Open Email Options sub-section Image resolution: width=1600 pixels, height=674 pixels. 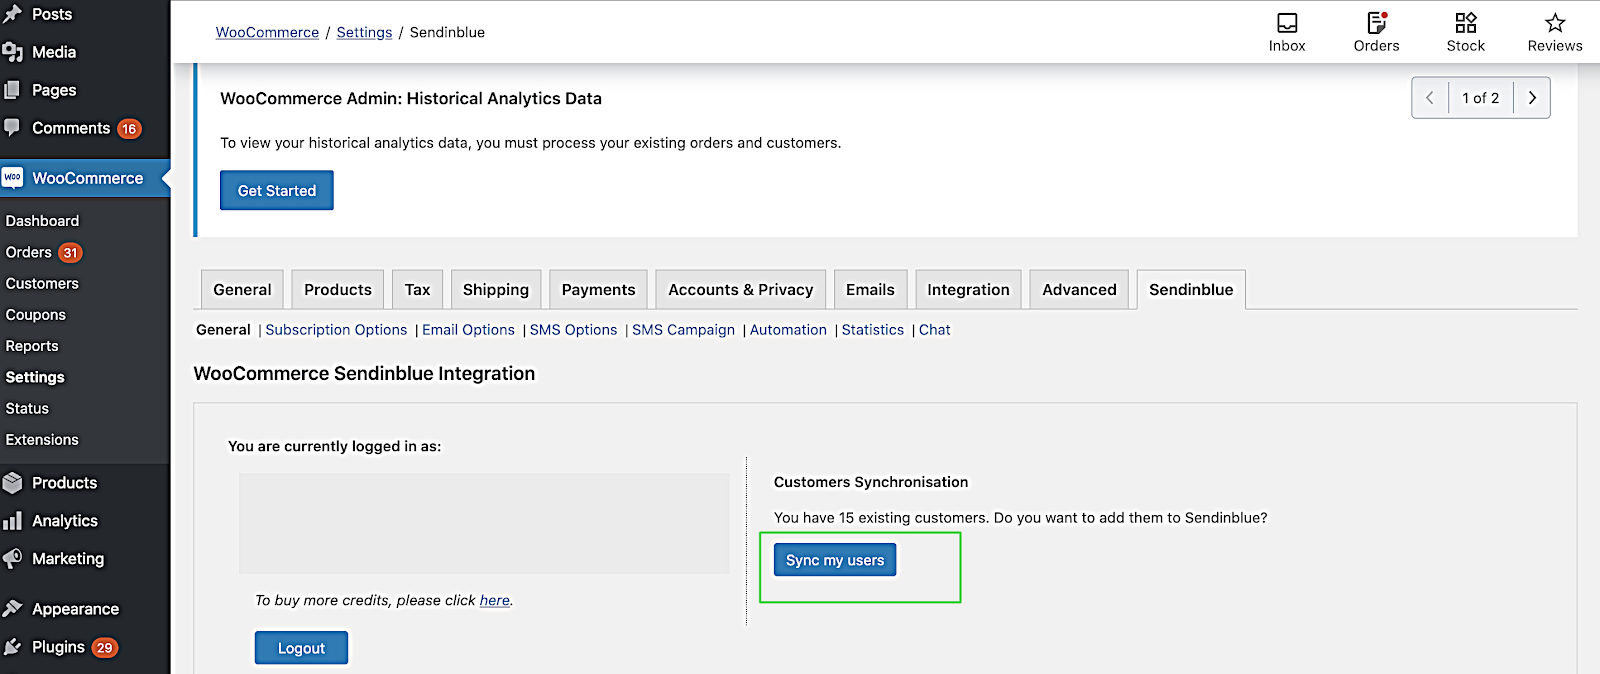click(x=468, y=330)
